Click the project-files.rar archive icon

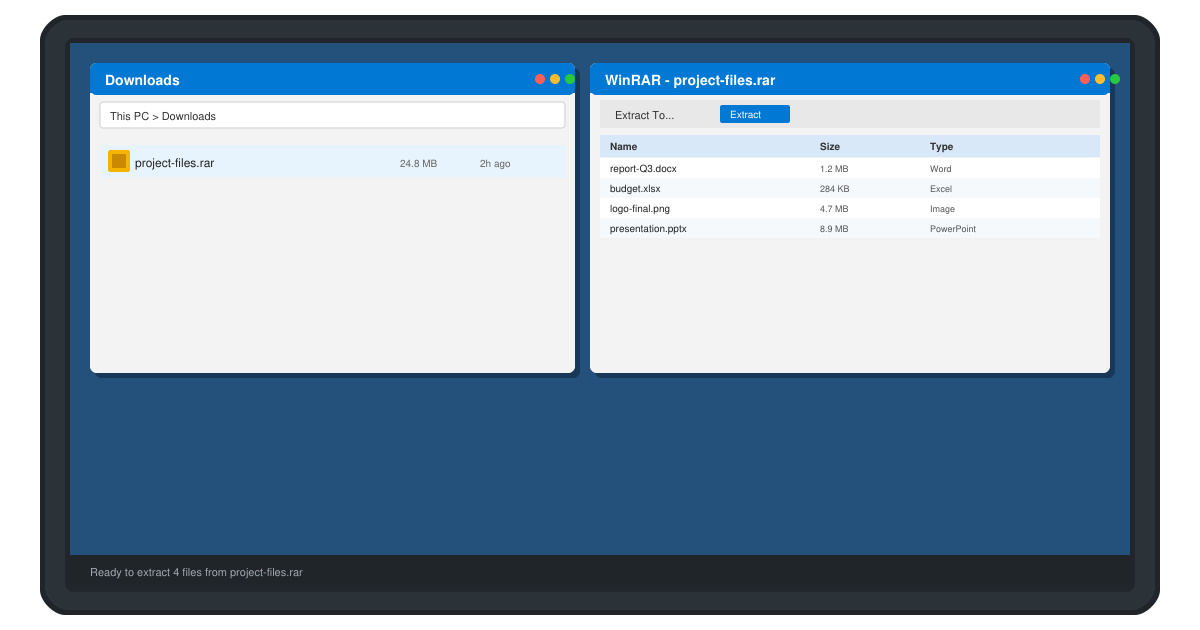pos(119,161)
